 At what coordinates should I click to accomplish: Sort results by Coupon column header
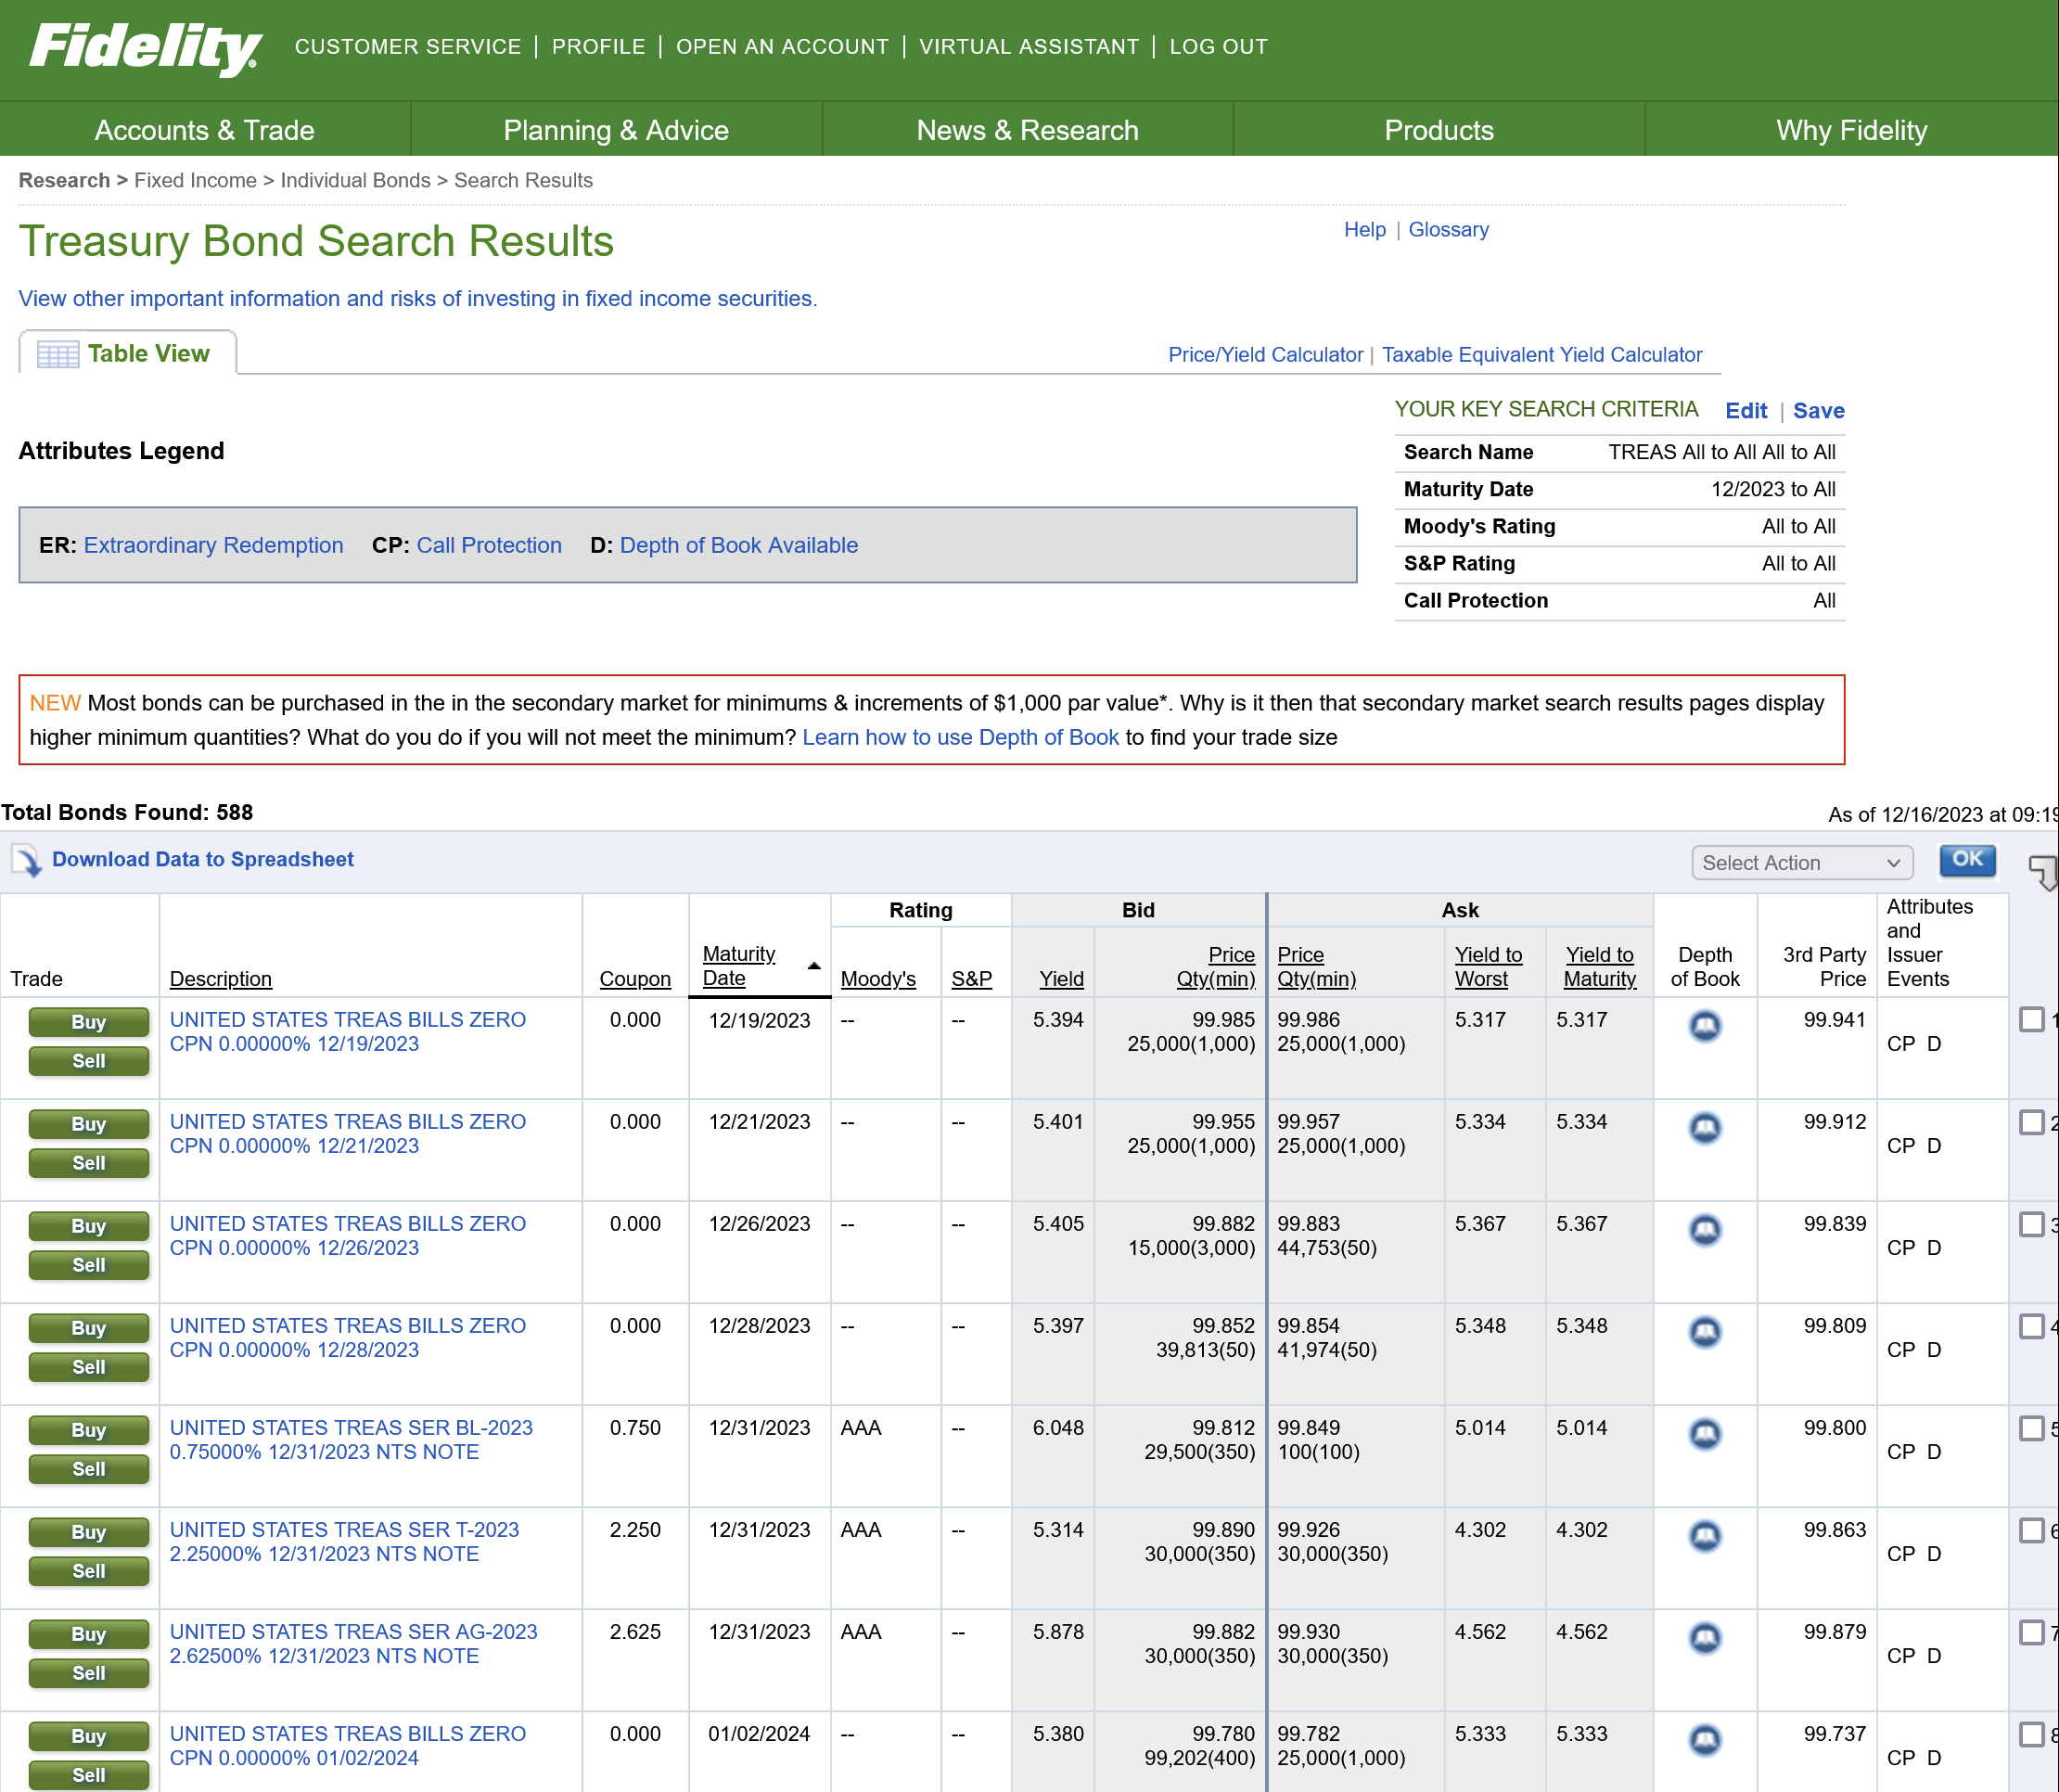pos(634,979)
